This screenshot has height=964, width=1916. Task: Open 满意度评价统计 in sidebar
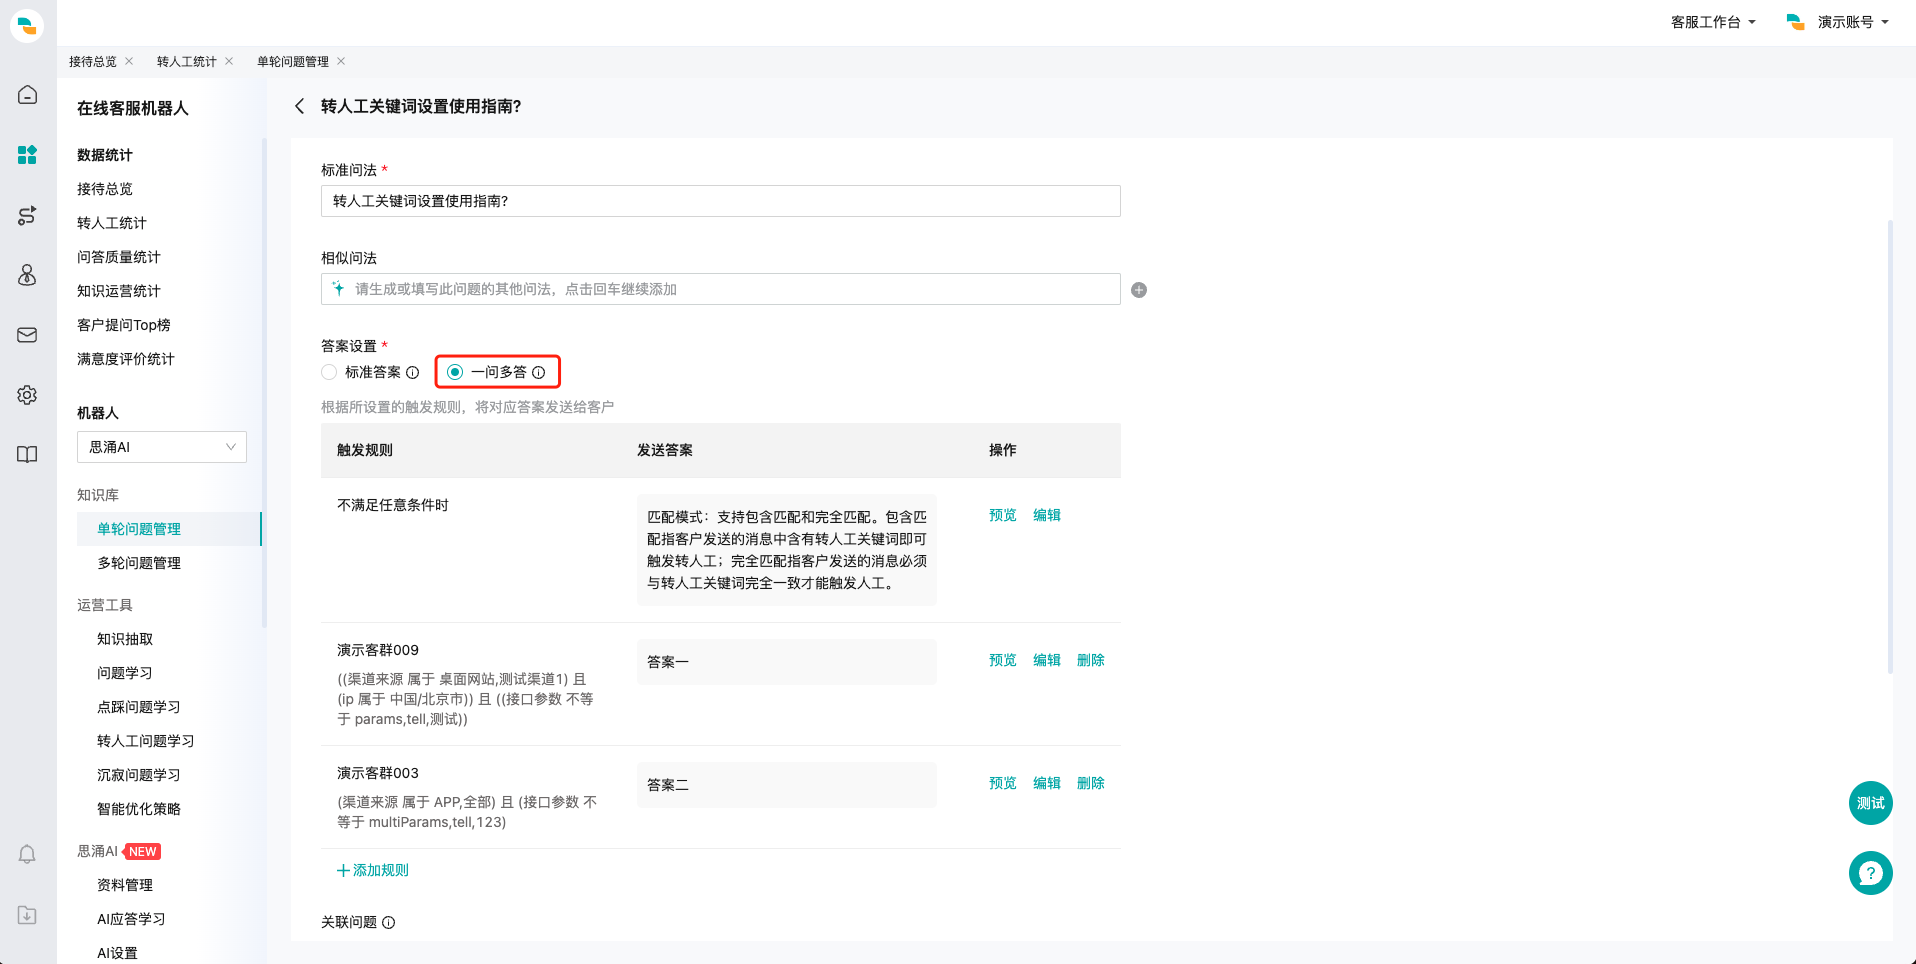pos(126,359)
